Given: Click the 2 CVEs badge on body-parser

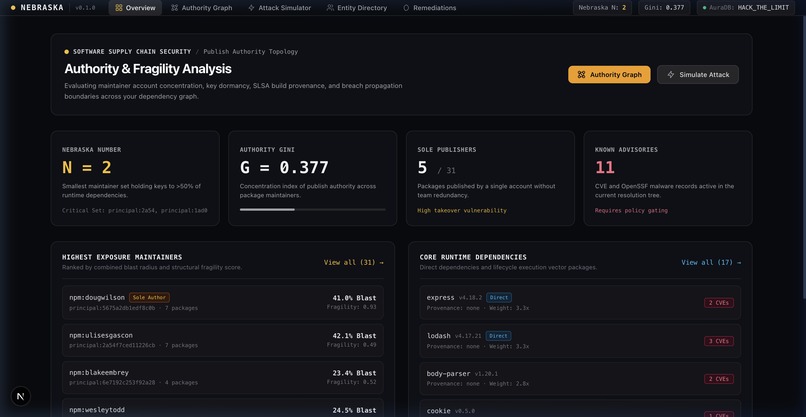Looking at the screenshot, I should 719,379.
